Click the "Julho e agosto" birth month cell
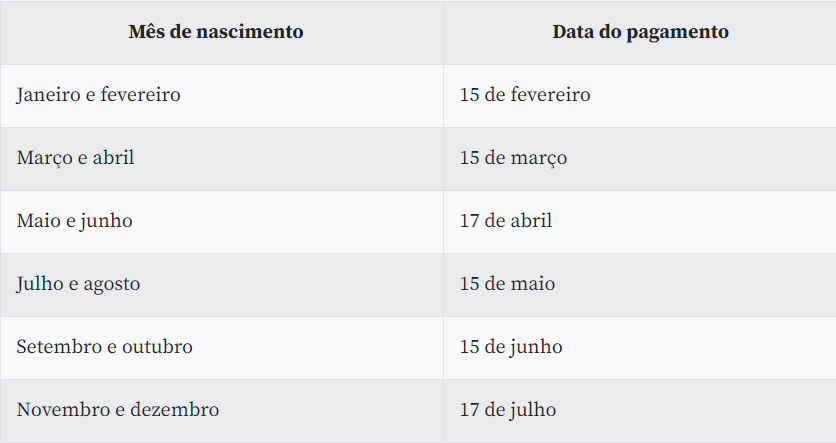The image size is (836, 443). [x=78, y=284]
